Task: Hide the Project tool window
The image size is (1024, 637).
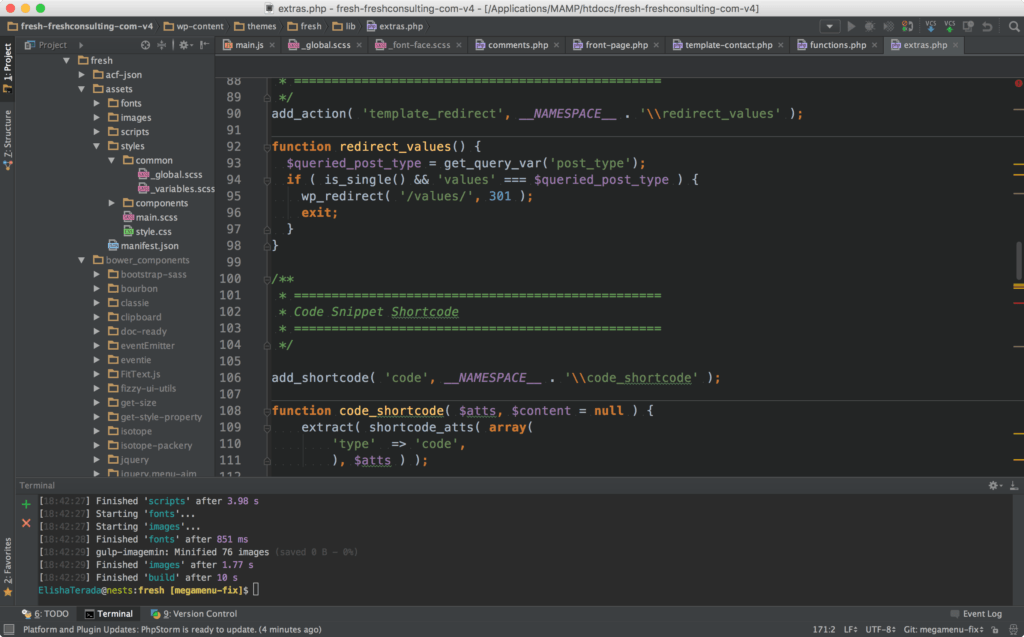Action: coord(203,45)
